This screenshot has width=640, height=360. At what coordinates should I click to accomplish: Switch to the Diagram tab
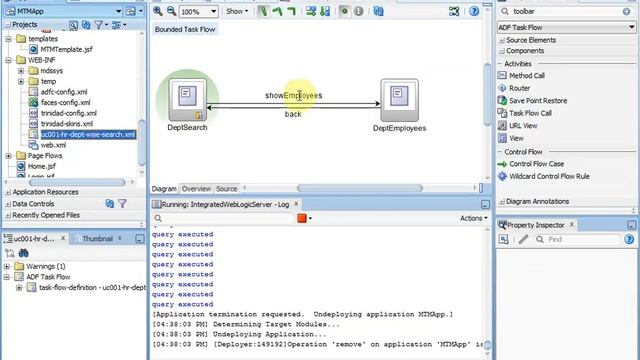coord(164,189)
